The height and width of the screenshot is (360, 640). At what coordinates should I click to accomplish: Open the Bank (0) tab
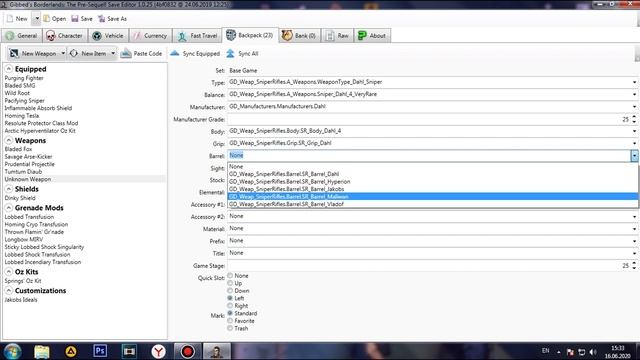pyautogui.click(x=299, y=36)
